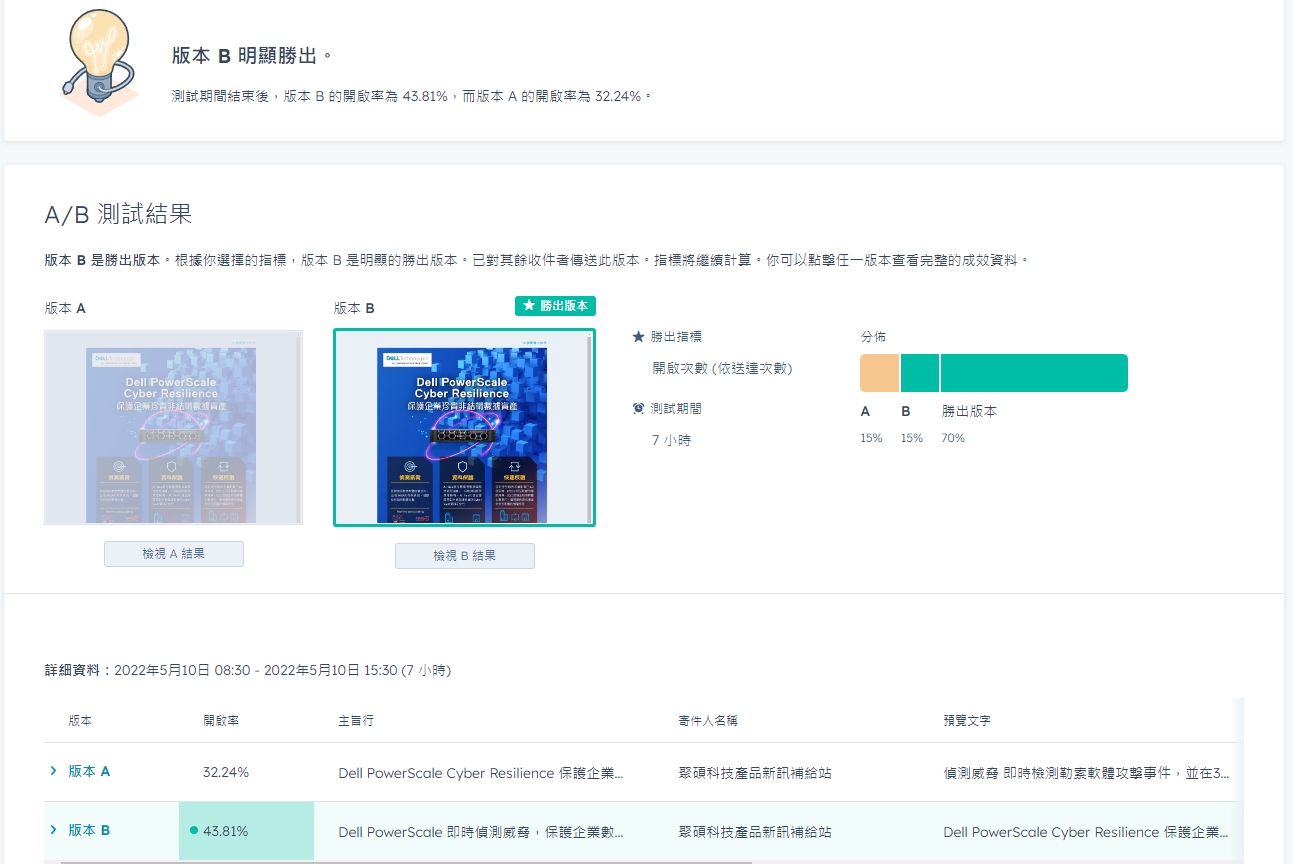This screenshot has width=1293, height=864.
Task: Click the narrow green B distribution segment
Action: pyautogui.click(x=920, y=373)
